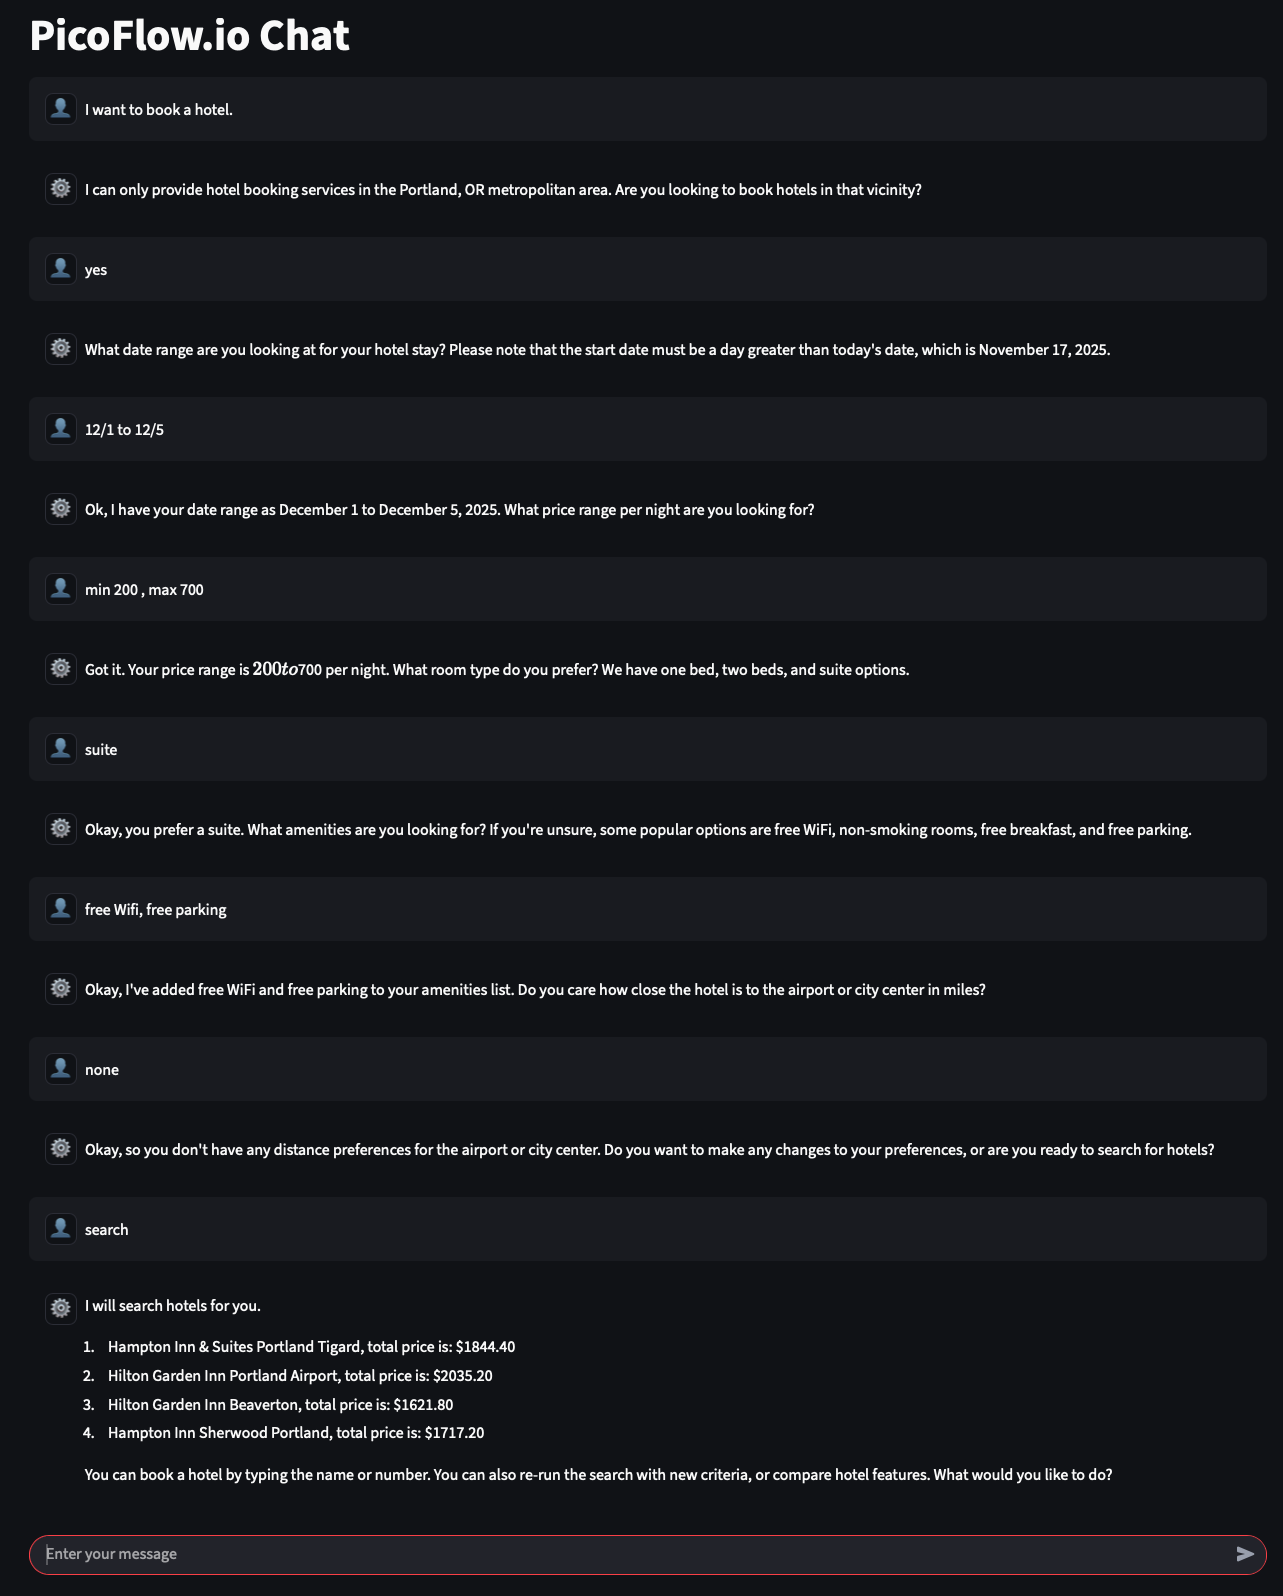Click the user avatar beside 'I want to book a hotel.'
Viewport: 1283px width, 1596px height.
61,109
